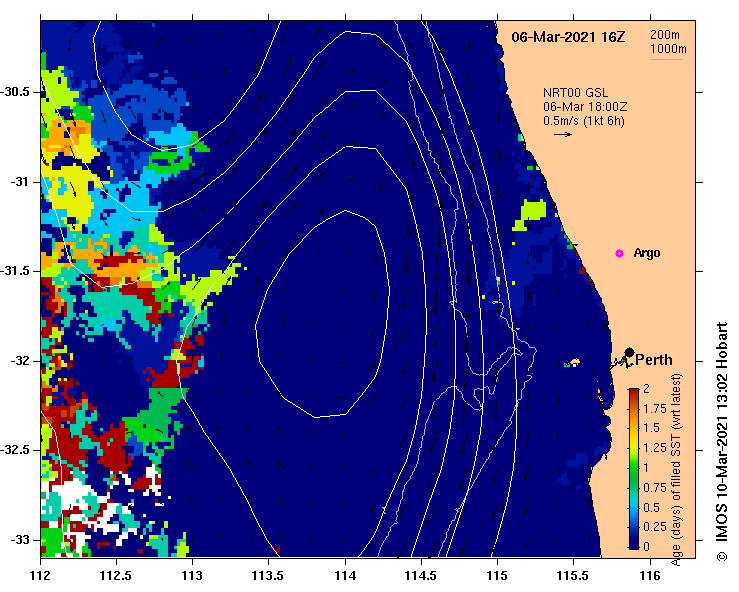Select the "06-Mar-2021 16Z" date title
This screenshot has height=592, width=739.
[x=568, y=37]
